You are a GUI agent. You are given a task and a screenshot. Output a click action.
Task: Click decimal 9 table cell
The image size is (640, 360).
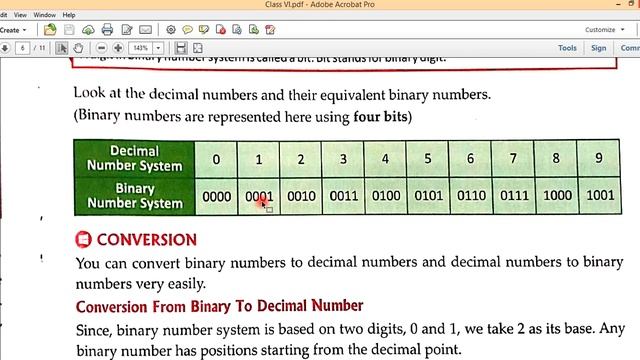tap(599, 158)
